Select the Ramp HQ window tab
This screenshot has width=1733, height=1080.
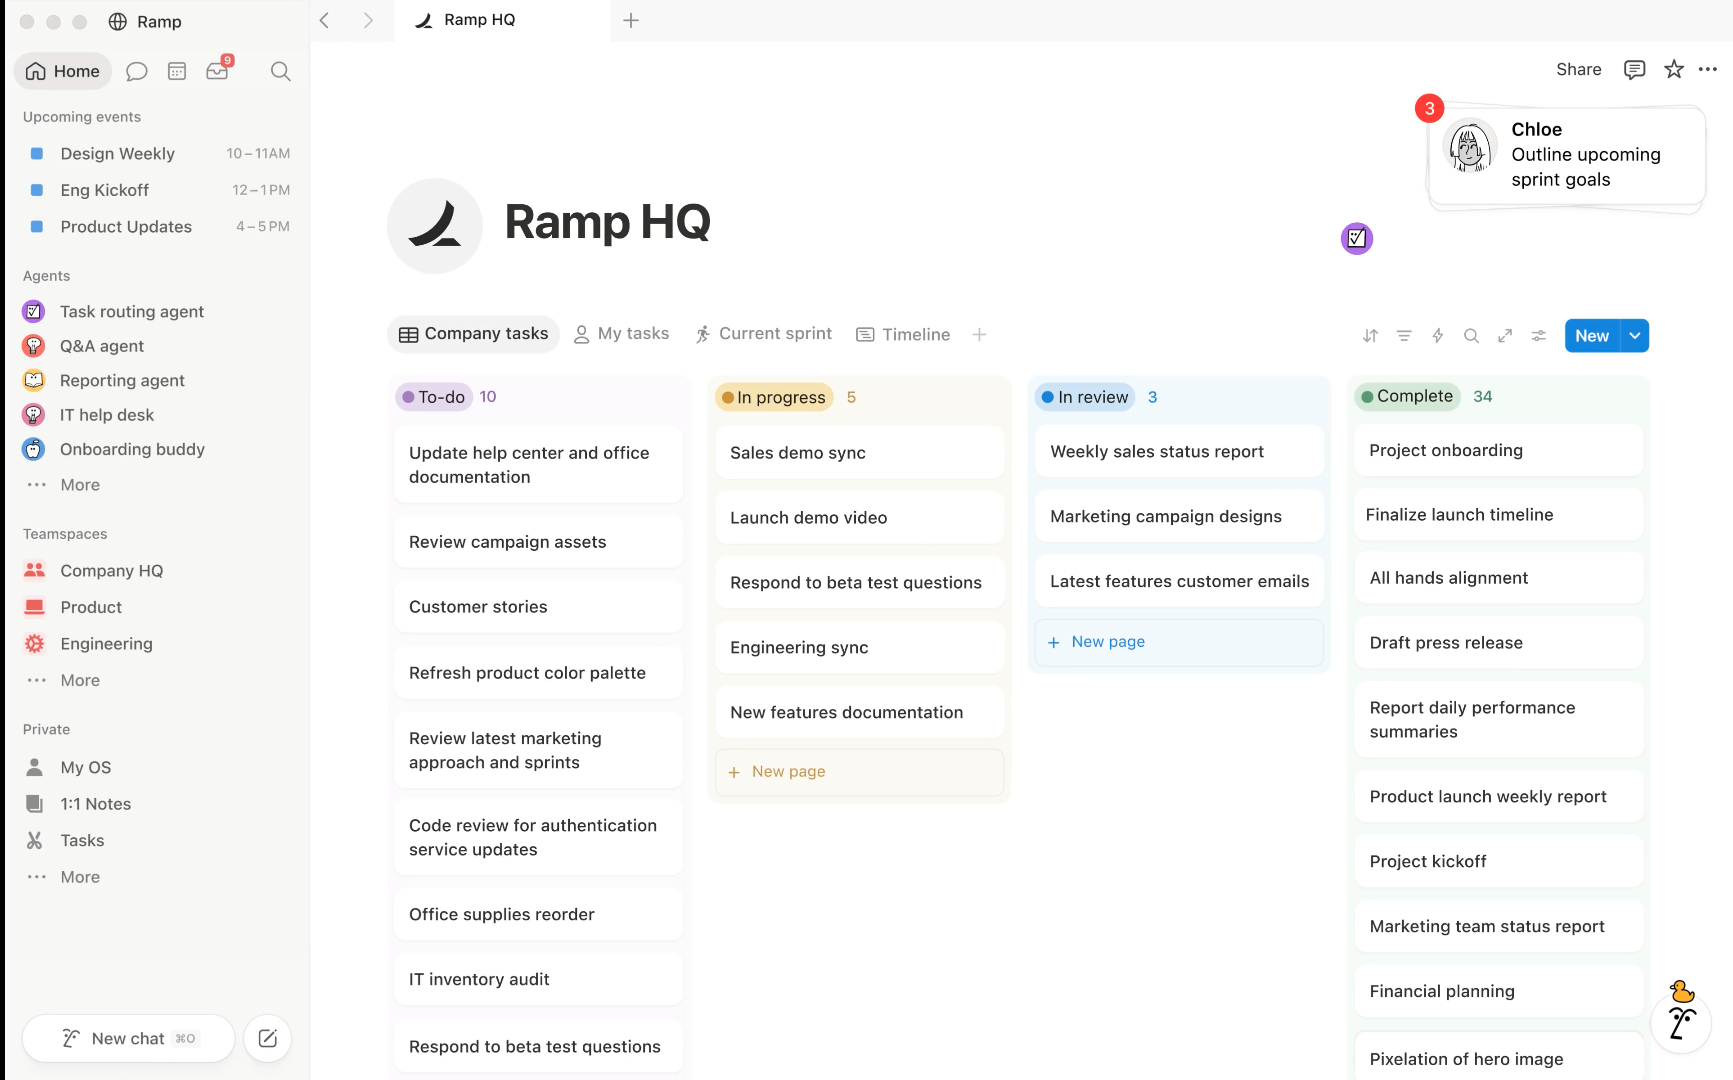click(x=502, y=20)
